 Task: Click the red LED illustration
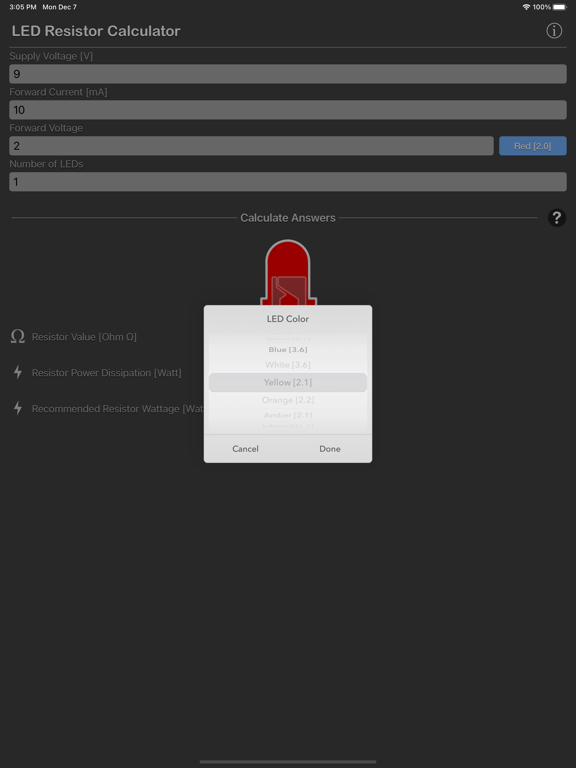point(288,272)
